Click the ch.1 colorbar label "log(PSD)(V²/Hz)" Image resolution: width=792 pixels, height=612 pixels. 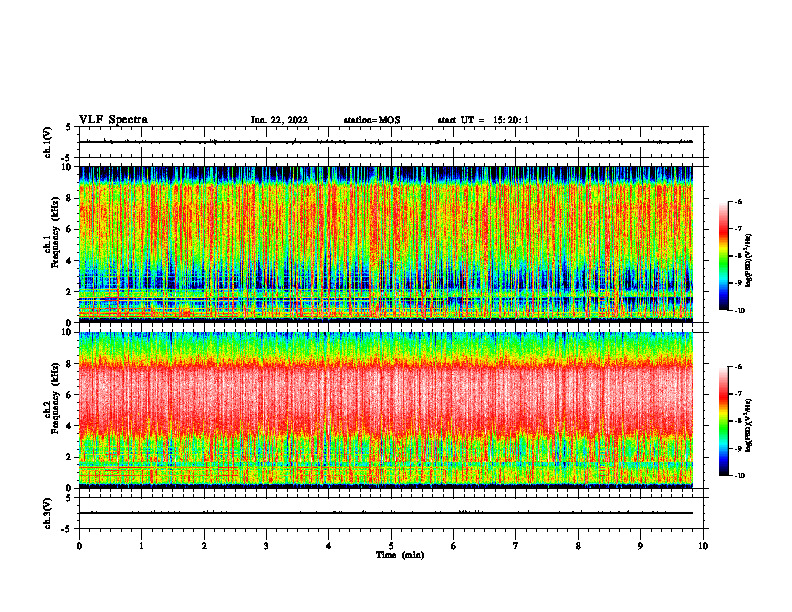click(x=749, y=261)
